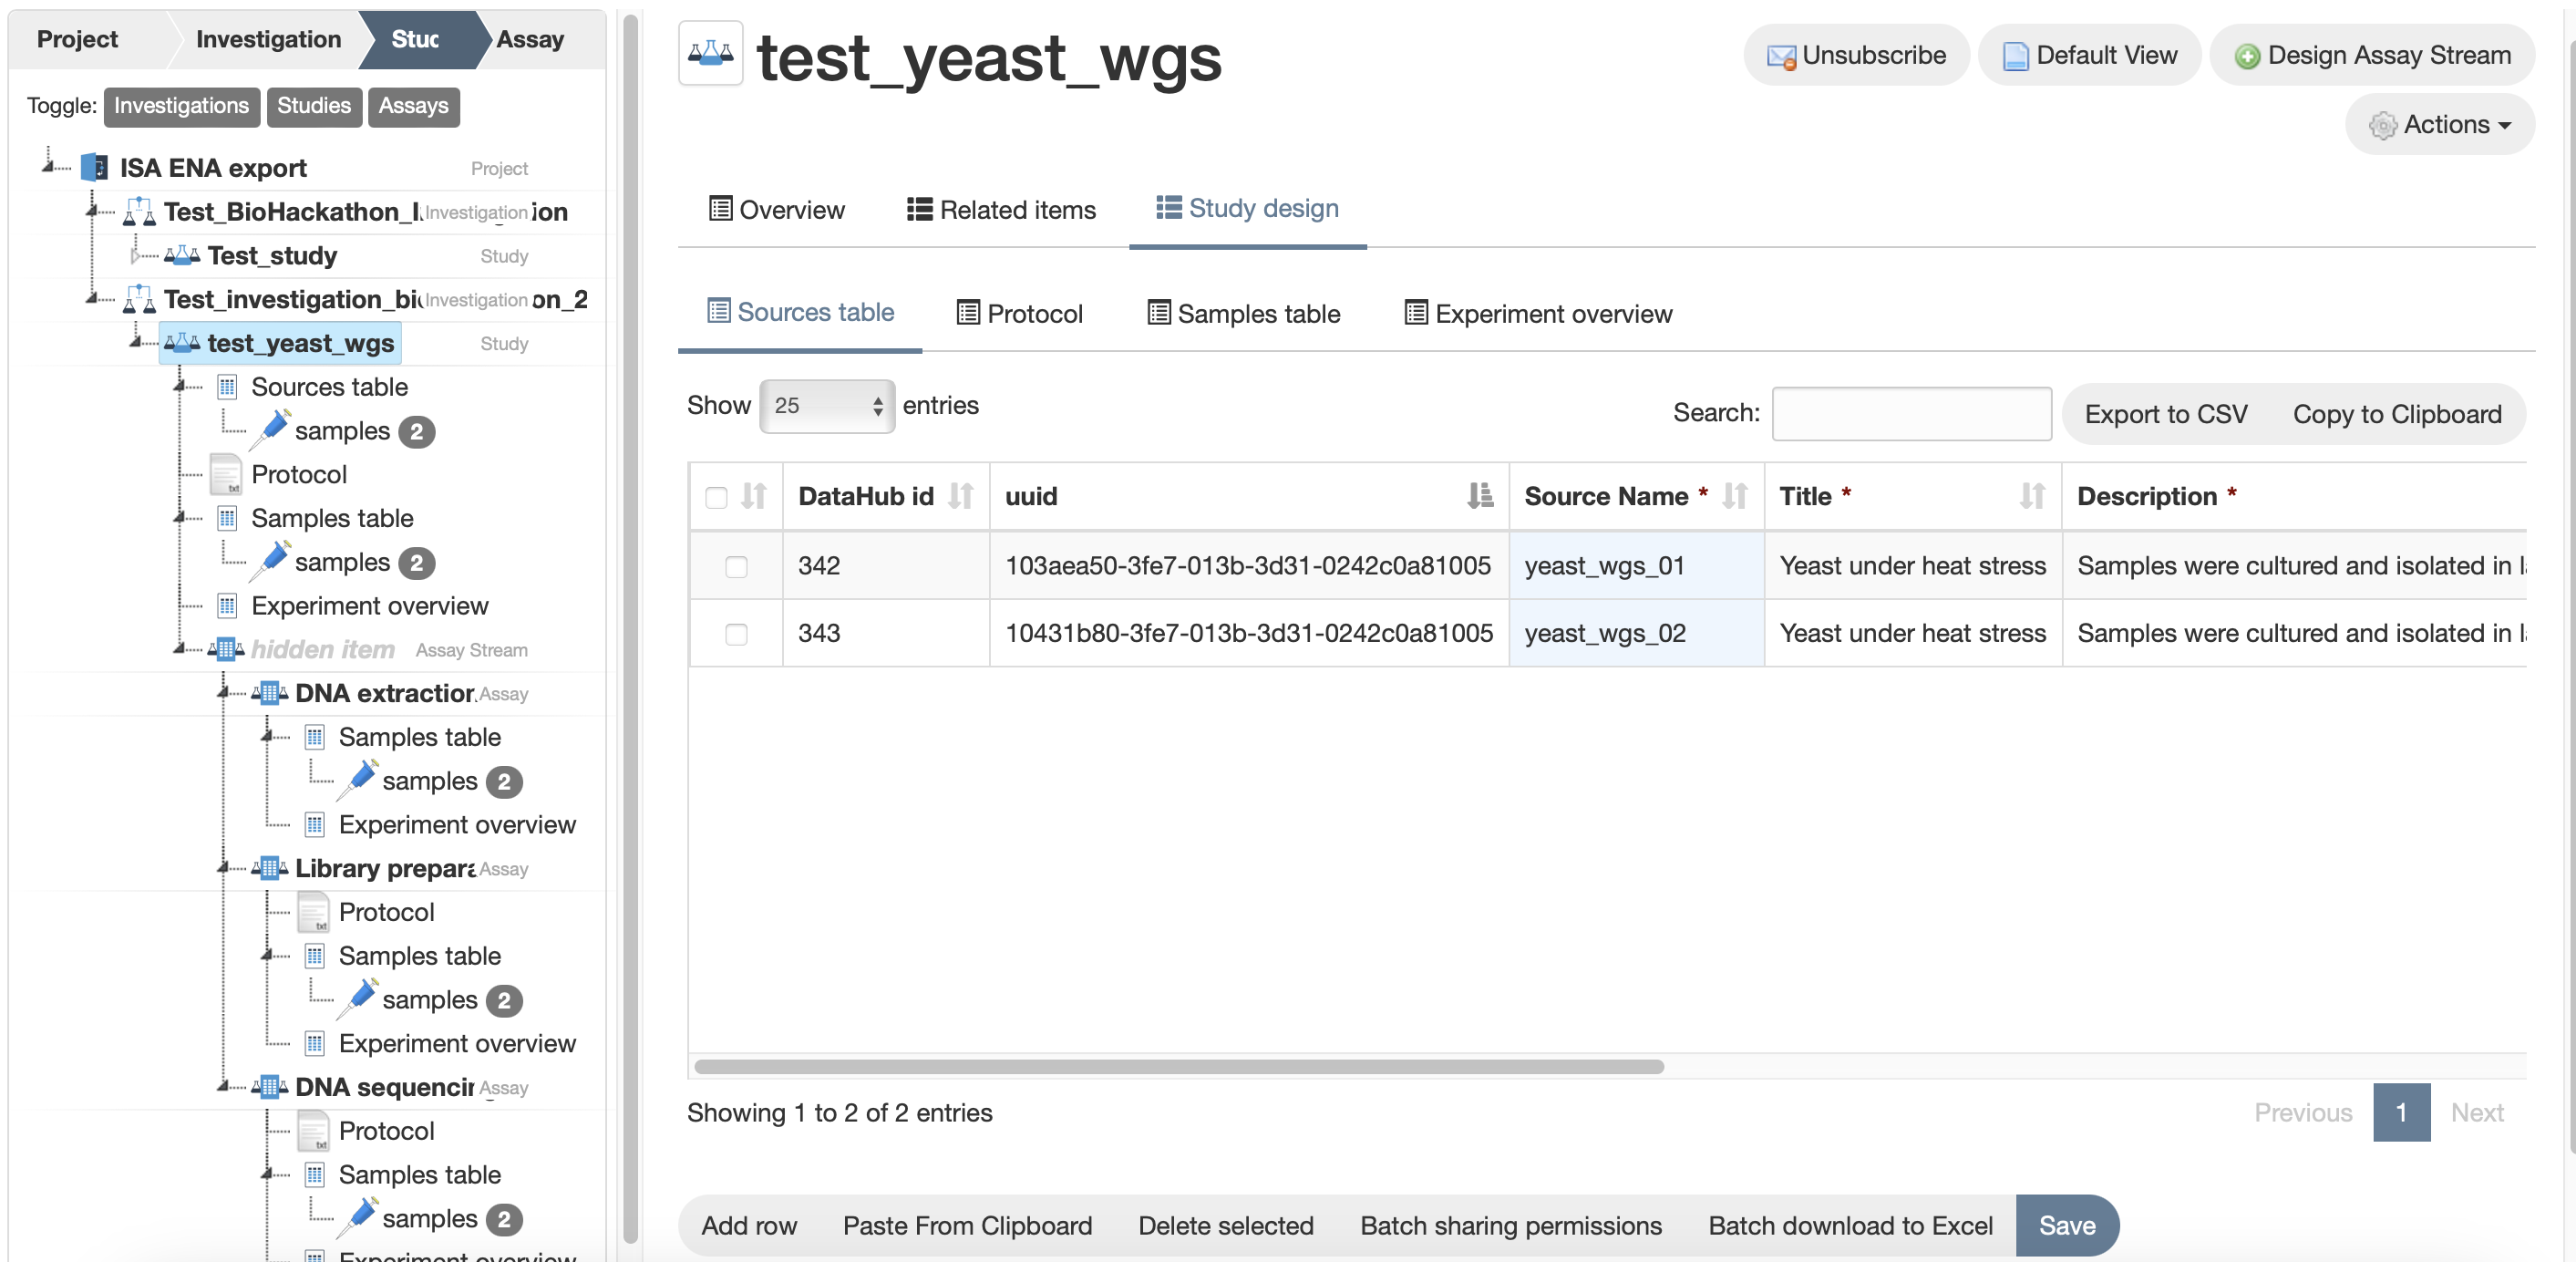
Task: Click the pipette icon under DNA extraction samples
Action: pyautogui.click(x=358, y=780)
